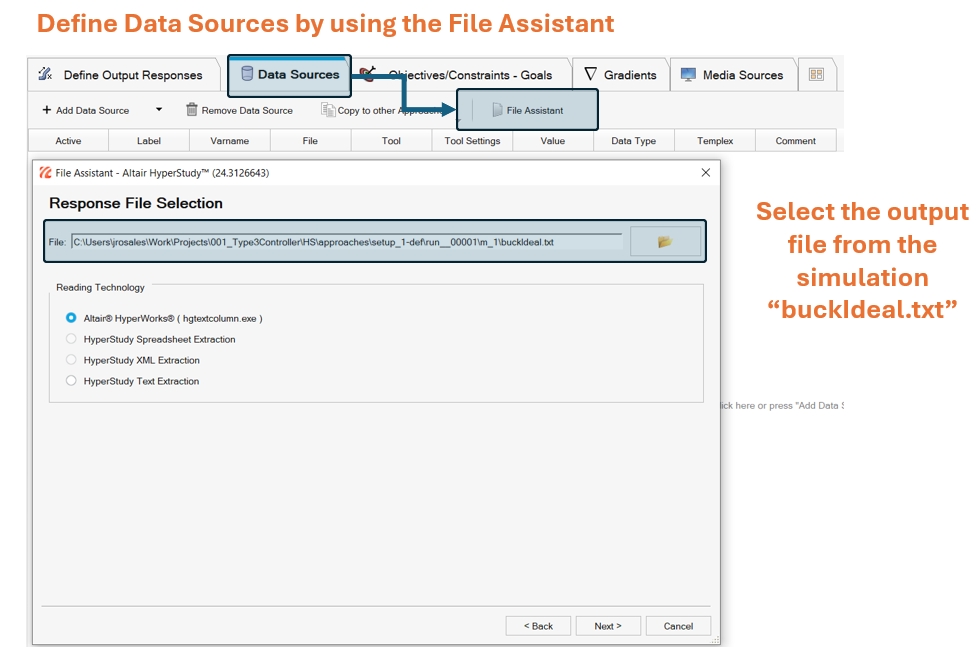Click the Label column header
This screenshot has width=977, height=667.
[149, 141]
